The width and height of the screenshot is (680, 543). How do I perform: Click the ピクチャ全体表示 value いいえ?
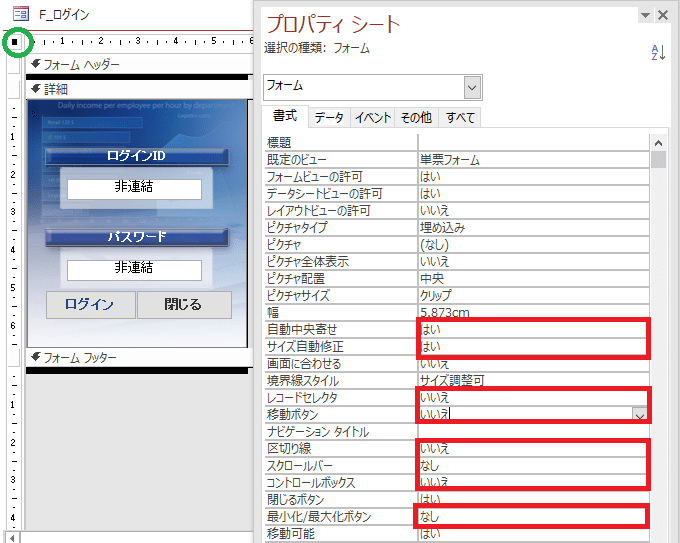pos(533,262)
